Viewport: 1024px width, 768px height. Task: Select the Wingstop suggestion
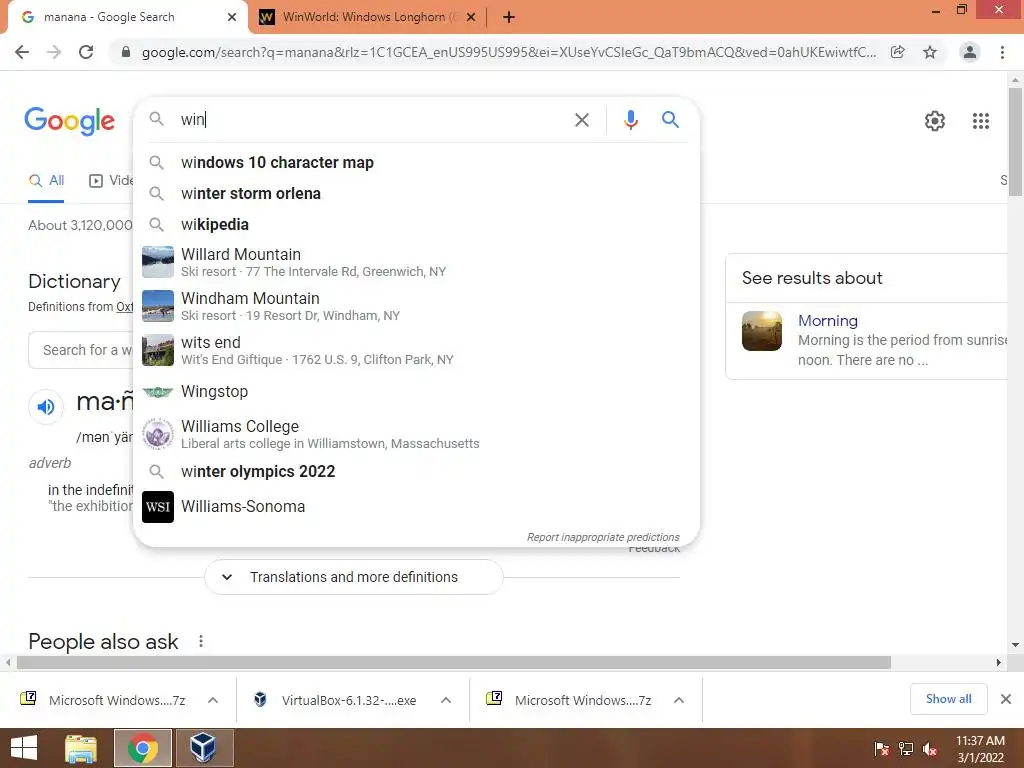point(415,392)
